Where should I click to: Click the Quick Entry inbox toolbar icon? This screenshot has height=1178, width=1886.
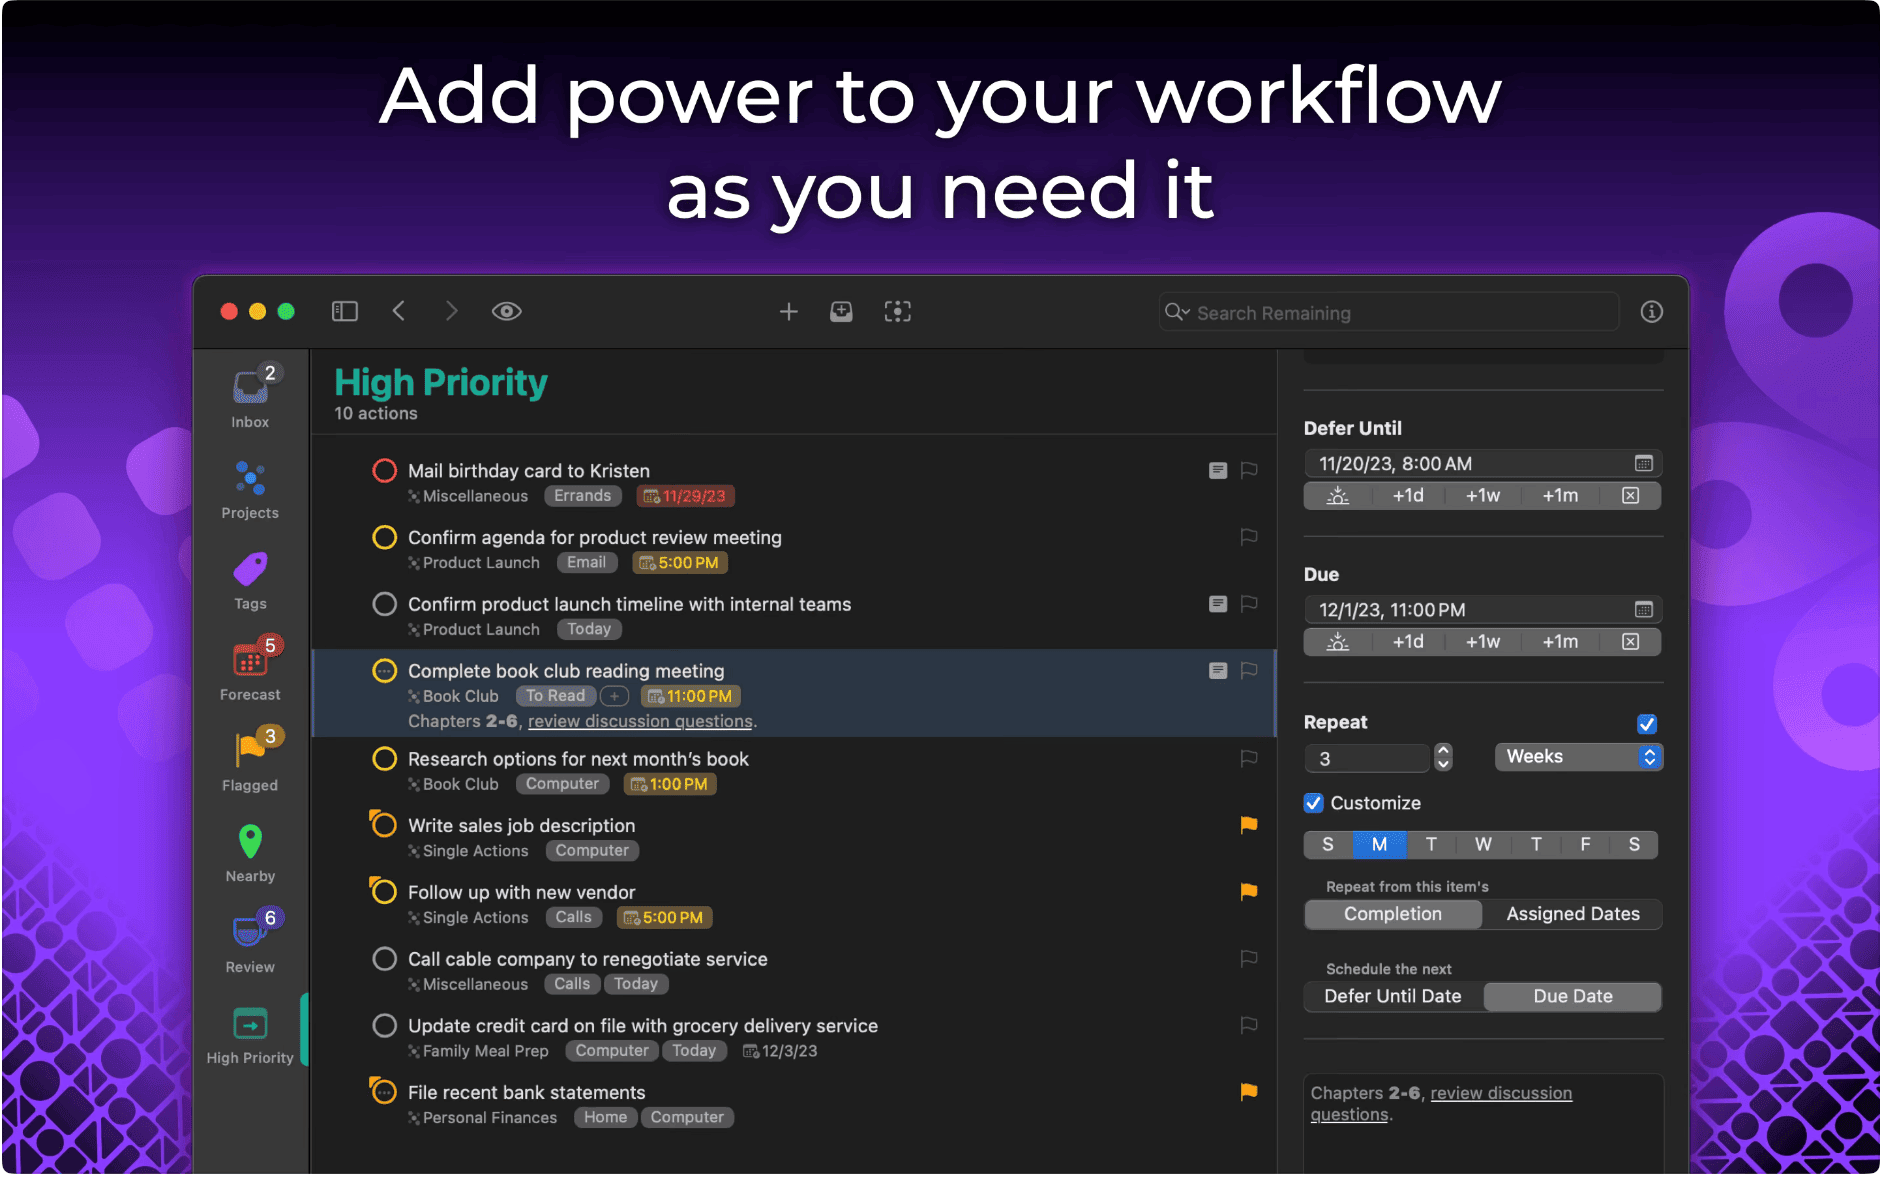click(x=841, y=312)
